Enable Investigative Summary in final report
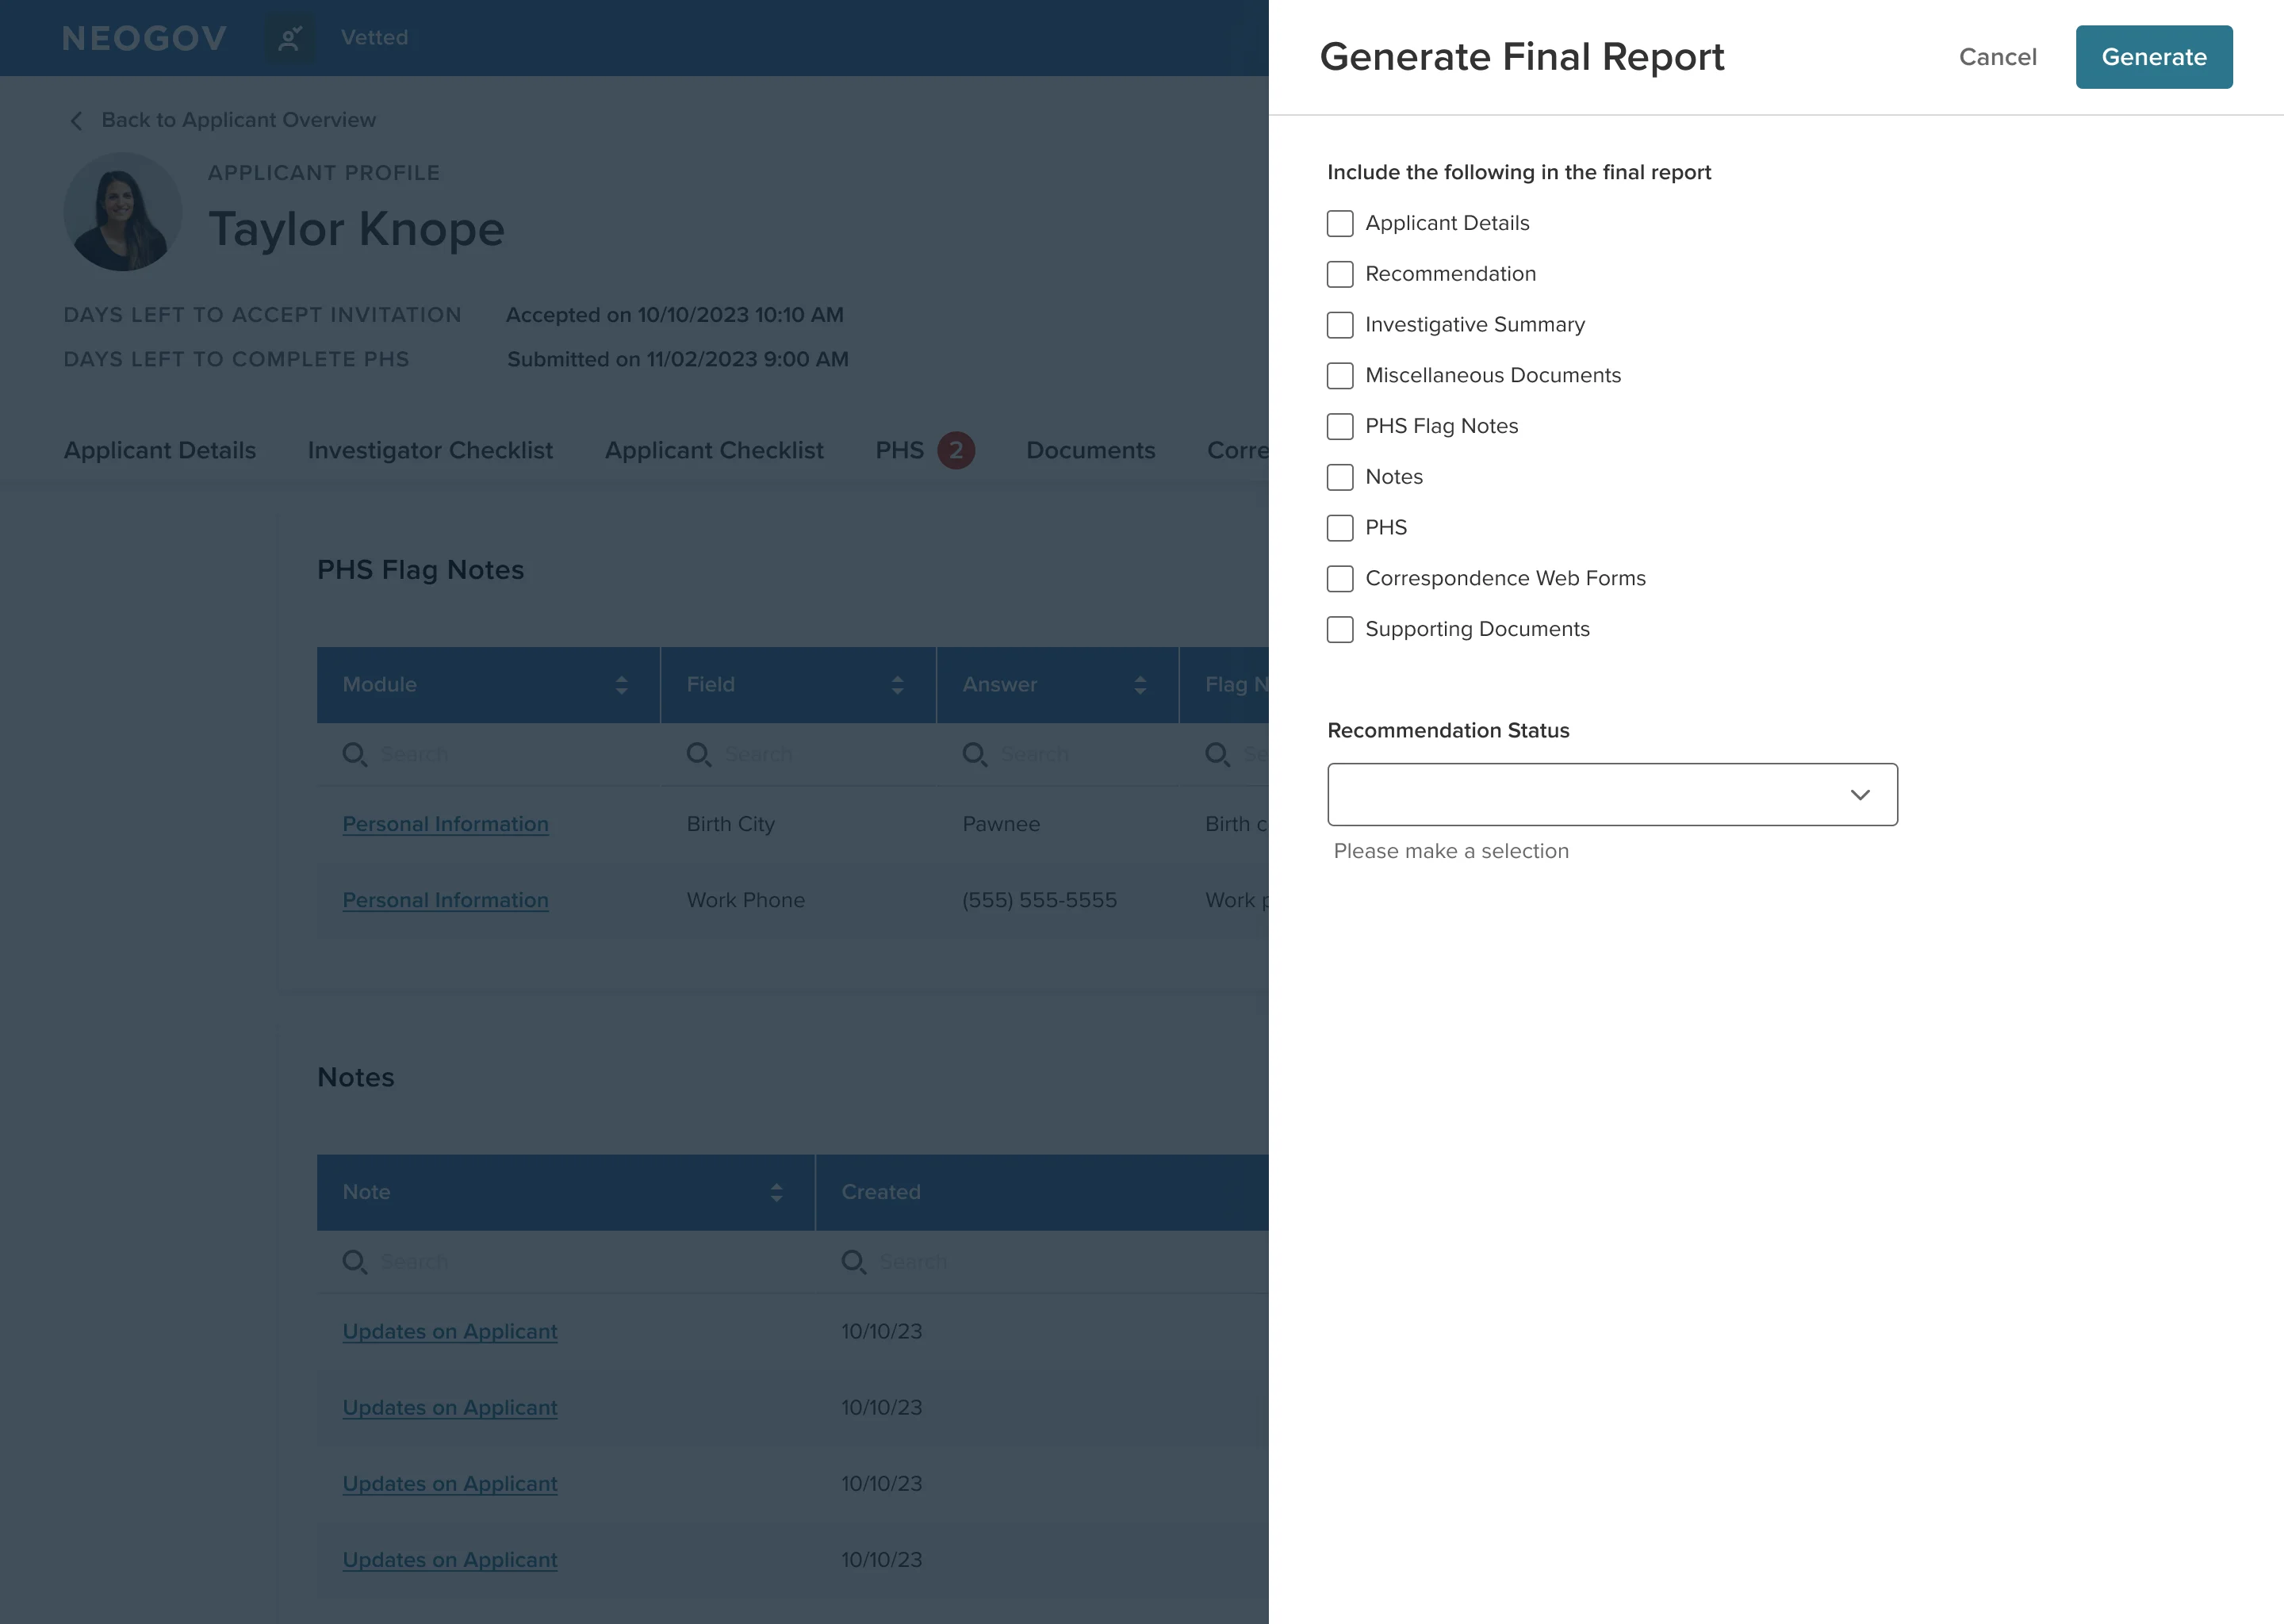Screen dimensions: 2284x1624 click(1340, 325)
